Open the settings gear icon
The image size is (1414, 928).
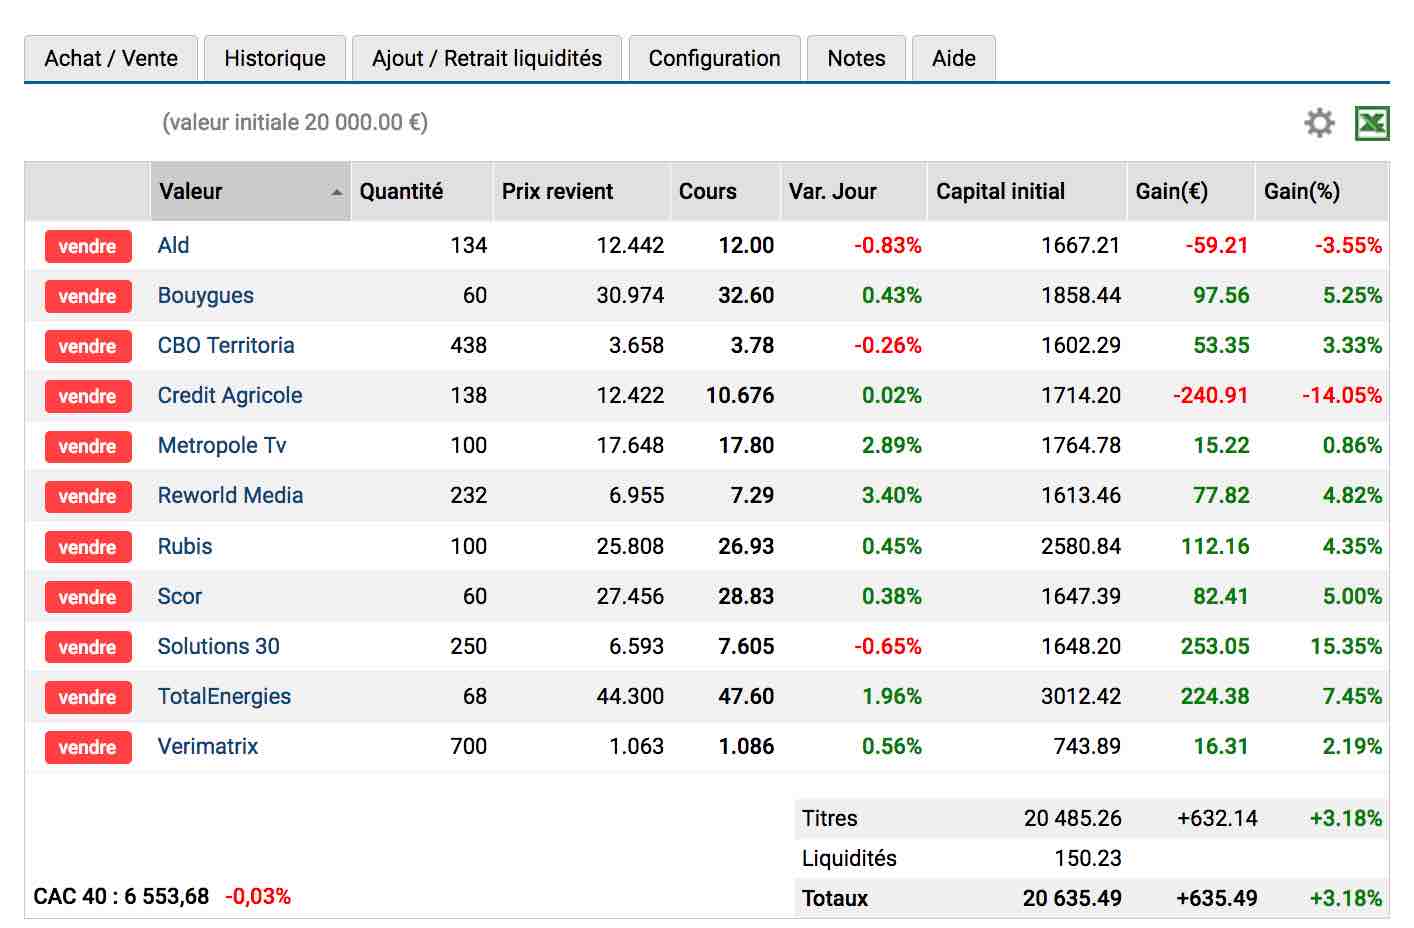coord(1319,123)
